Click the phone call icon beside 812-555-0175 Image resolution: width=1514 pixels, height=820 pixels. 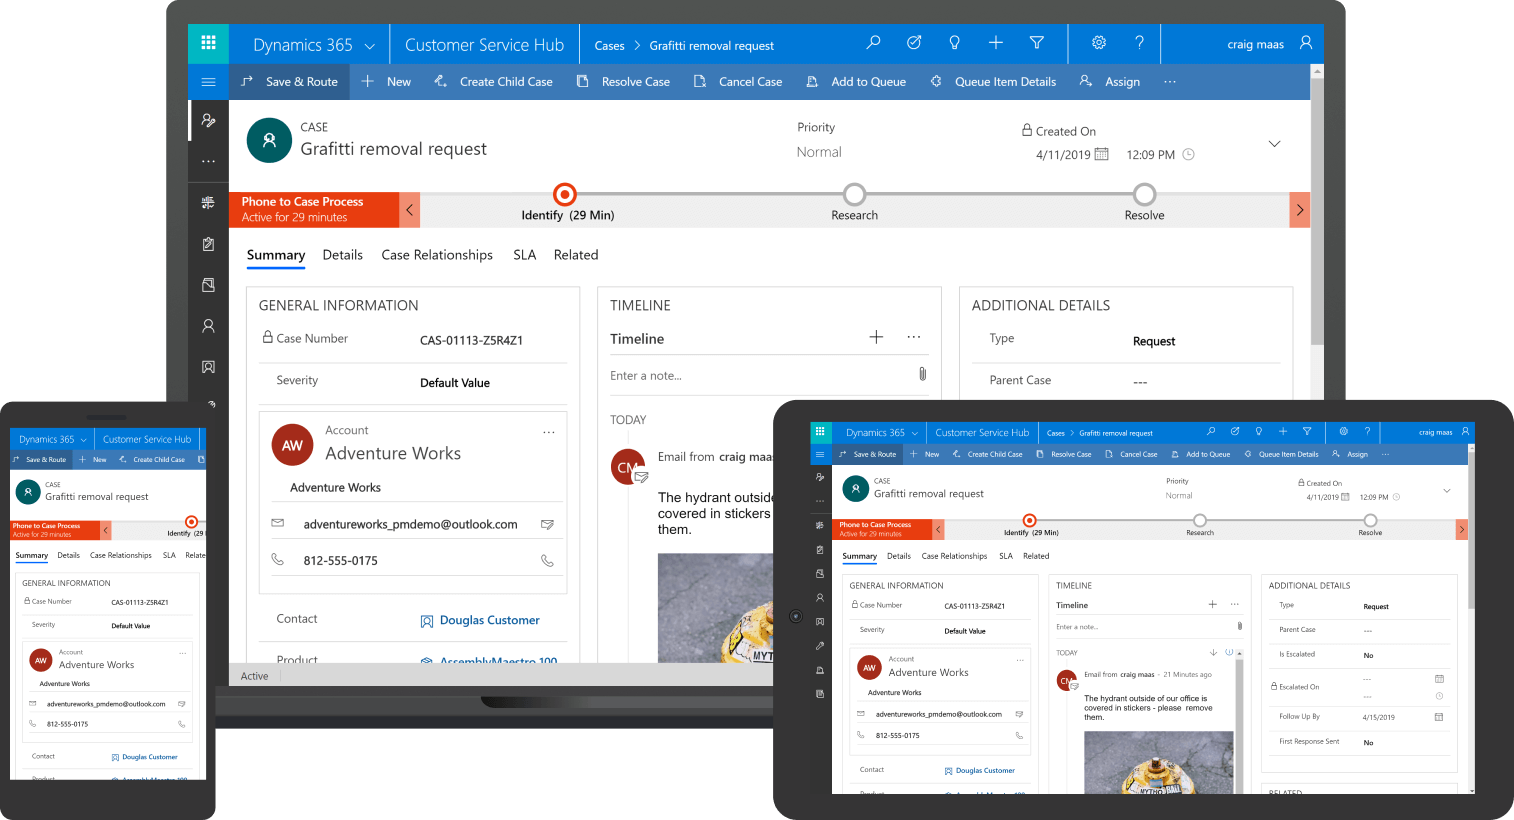pos(547,561)
